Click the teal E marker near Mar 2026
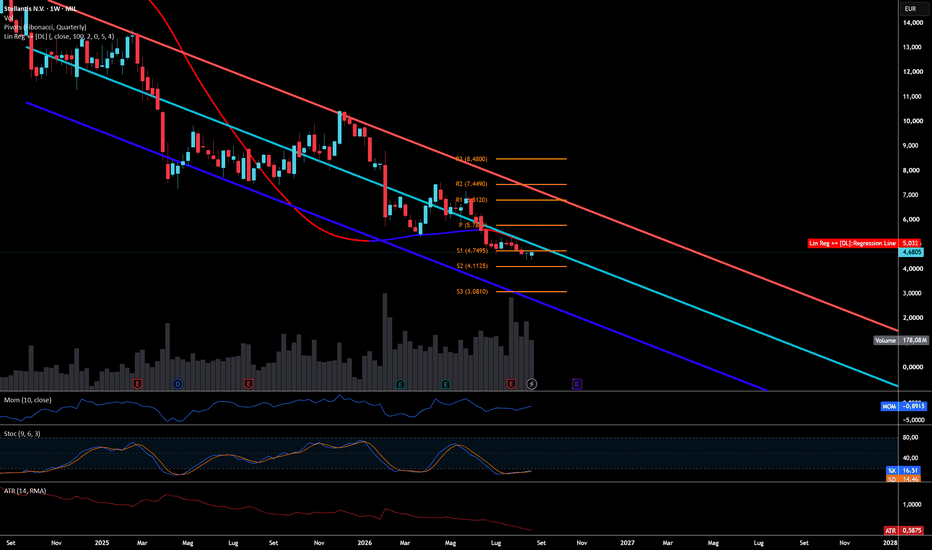 [x=400, y=384]
